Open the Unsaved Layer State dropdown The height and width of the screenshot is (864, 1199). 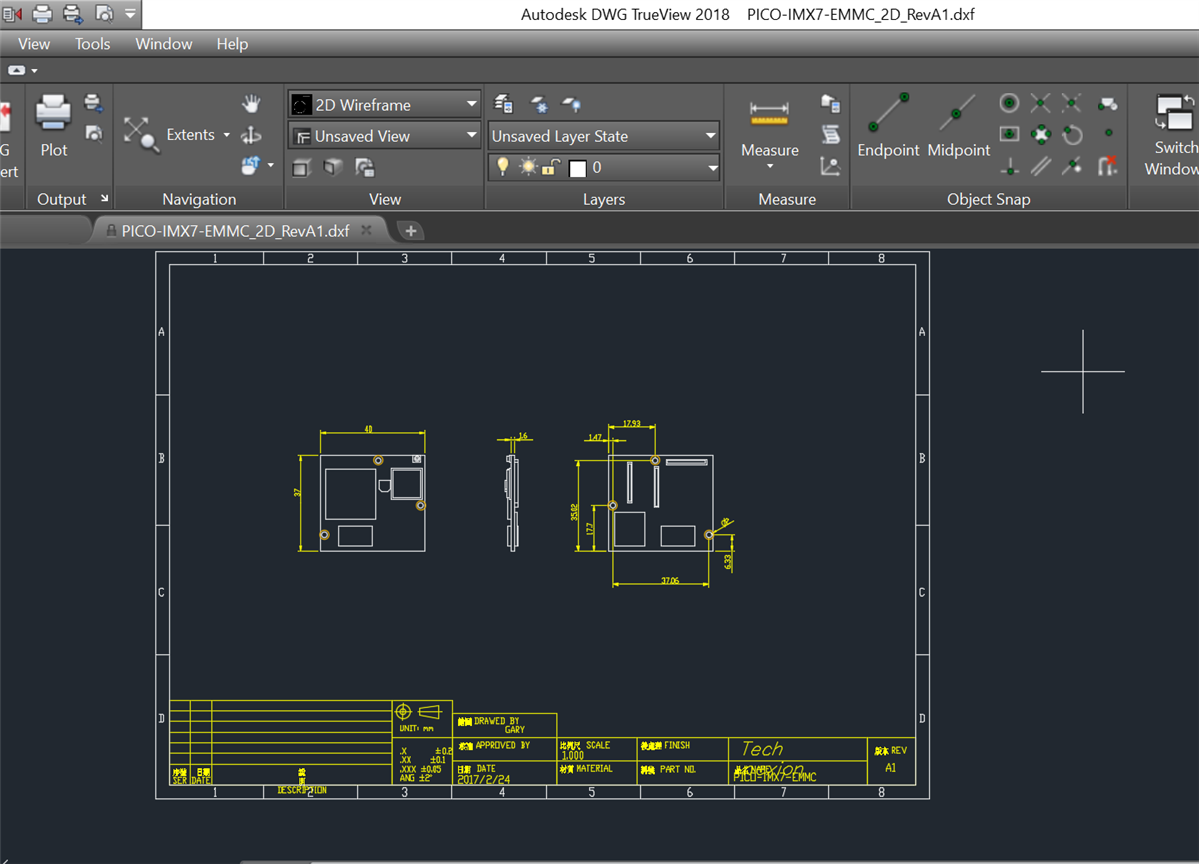point(604,136)
